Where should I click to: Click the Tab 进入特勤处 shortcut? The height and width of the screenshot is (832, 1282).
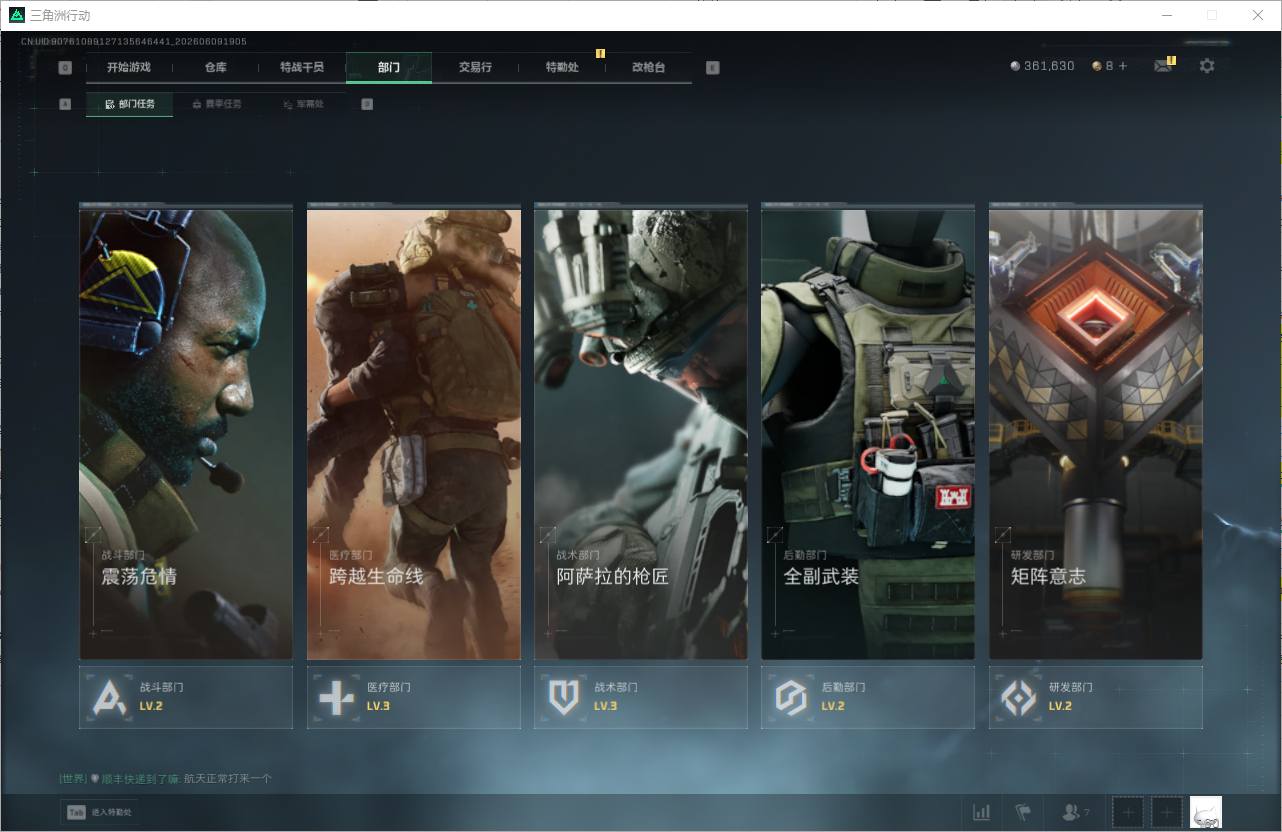pyautogui.click(x=100, y=812)
